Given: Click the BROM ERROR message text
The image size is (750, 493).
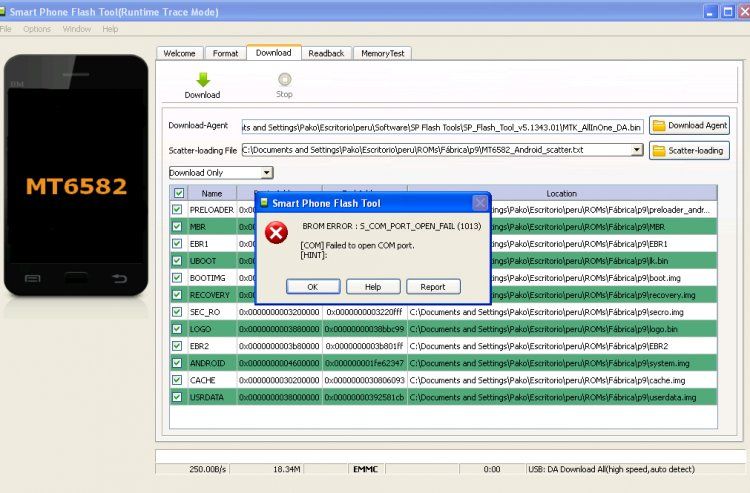Looking at the screenshot, I should coord(392,226).
